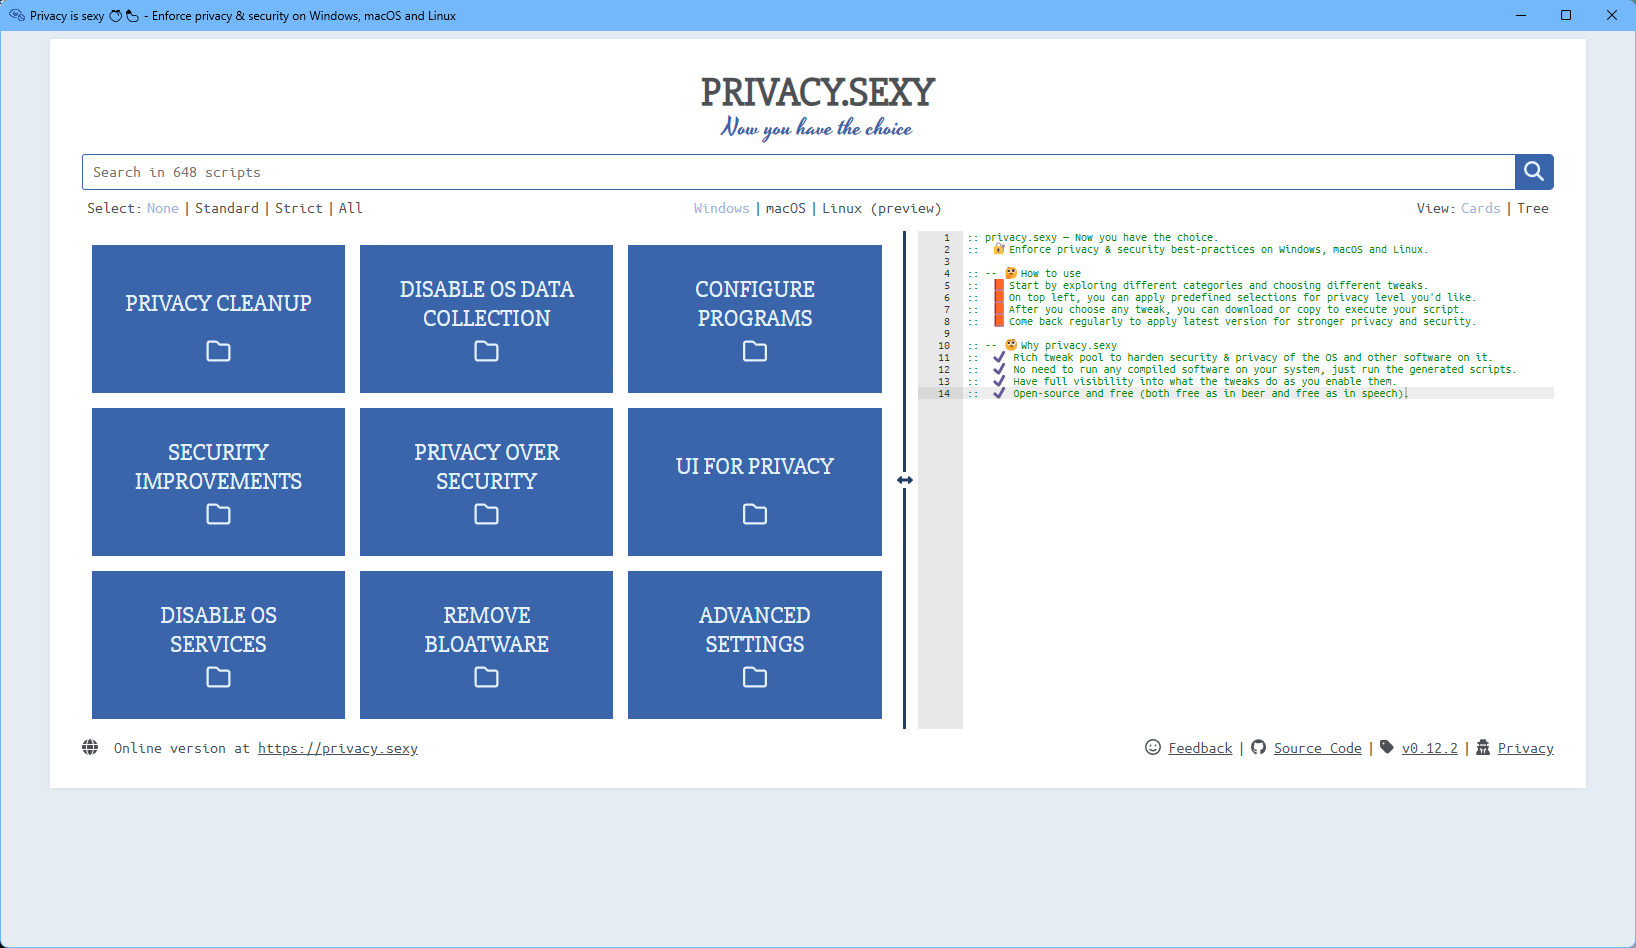Minimize the application window
The width and height of the screenshot is (1636, 948).
coord(1521,15)
